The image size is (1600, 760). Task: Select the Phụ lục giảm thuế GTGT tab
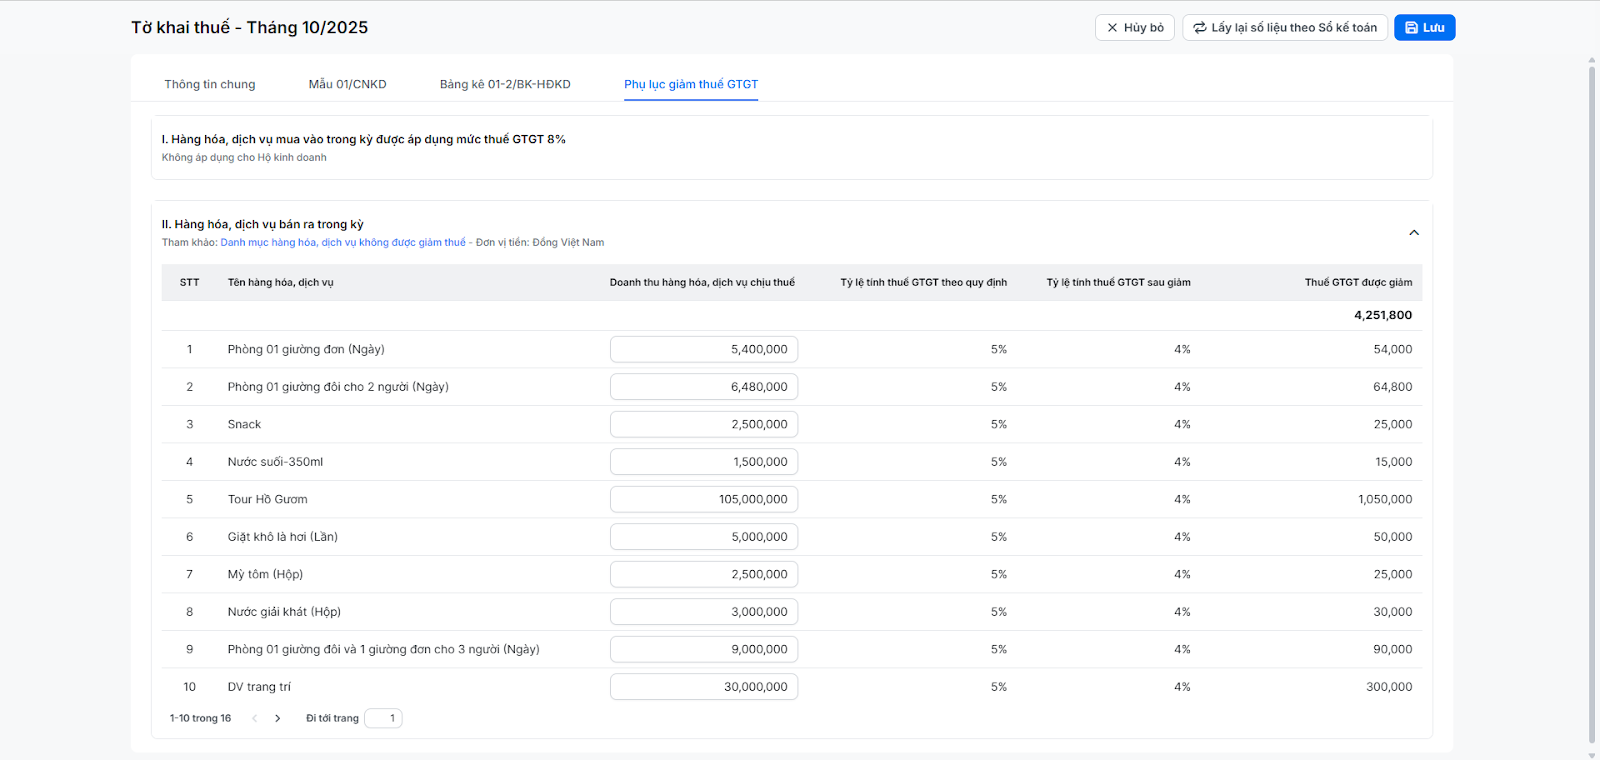(x=691, y=84)
